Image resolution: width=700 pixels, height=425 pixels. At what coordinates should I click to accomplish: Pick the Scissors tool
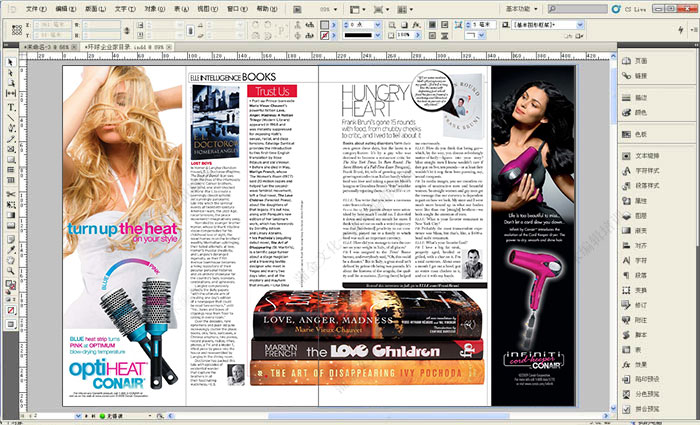(x=11, y=194)
